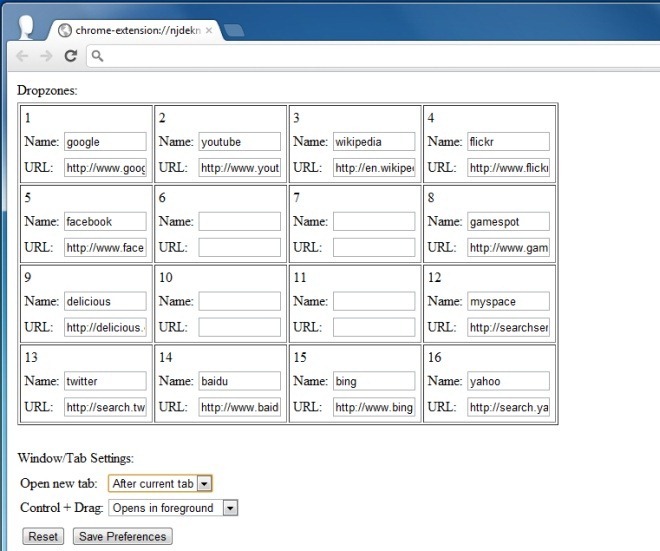Click the browser Forward arrow
Viewport: 660px width, 551px height.
tap(46, 56)
